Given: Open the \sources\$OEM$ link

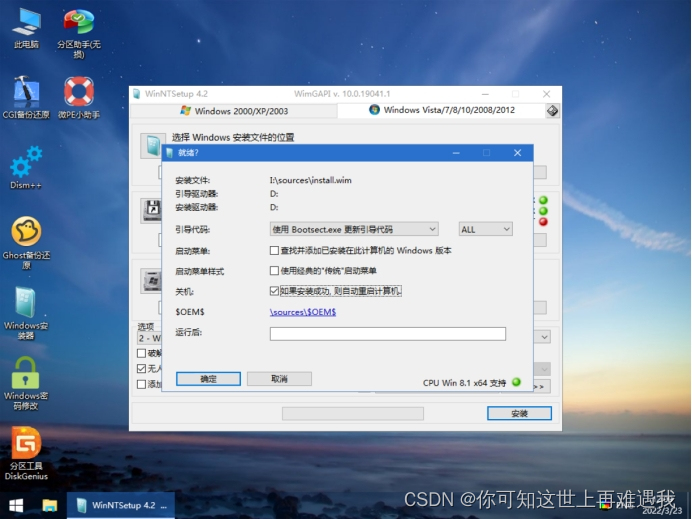Looking at the screenshot, I should pyautogui.click(x=303, y=312).
